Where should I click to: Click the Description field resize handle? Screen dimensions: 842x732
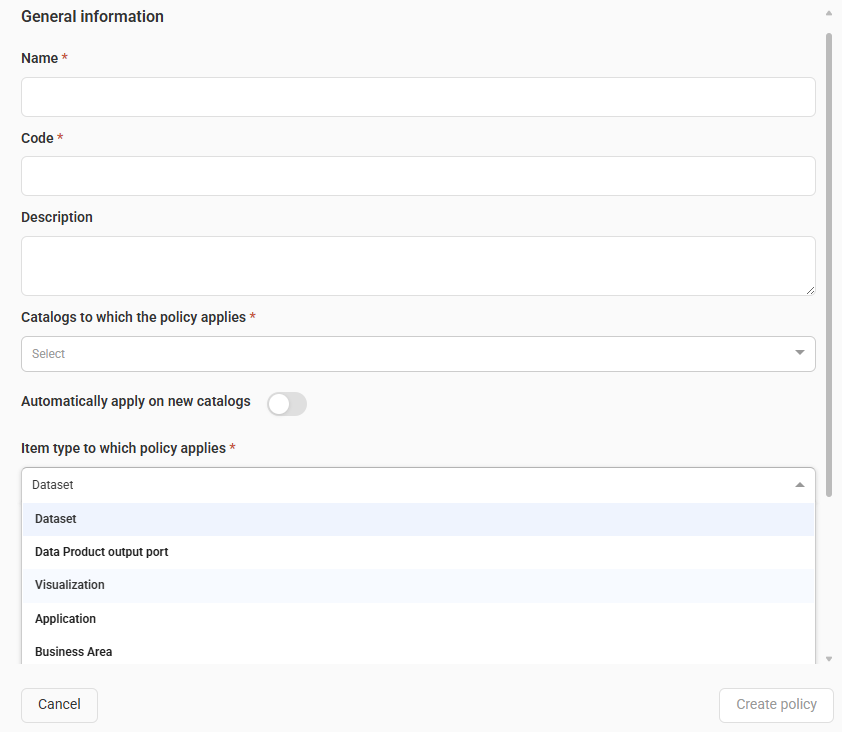809,289
